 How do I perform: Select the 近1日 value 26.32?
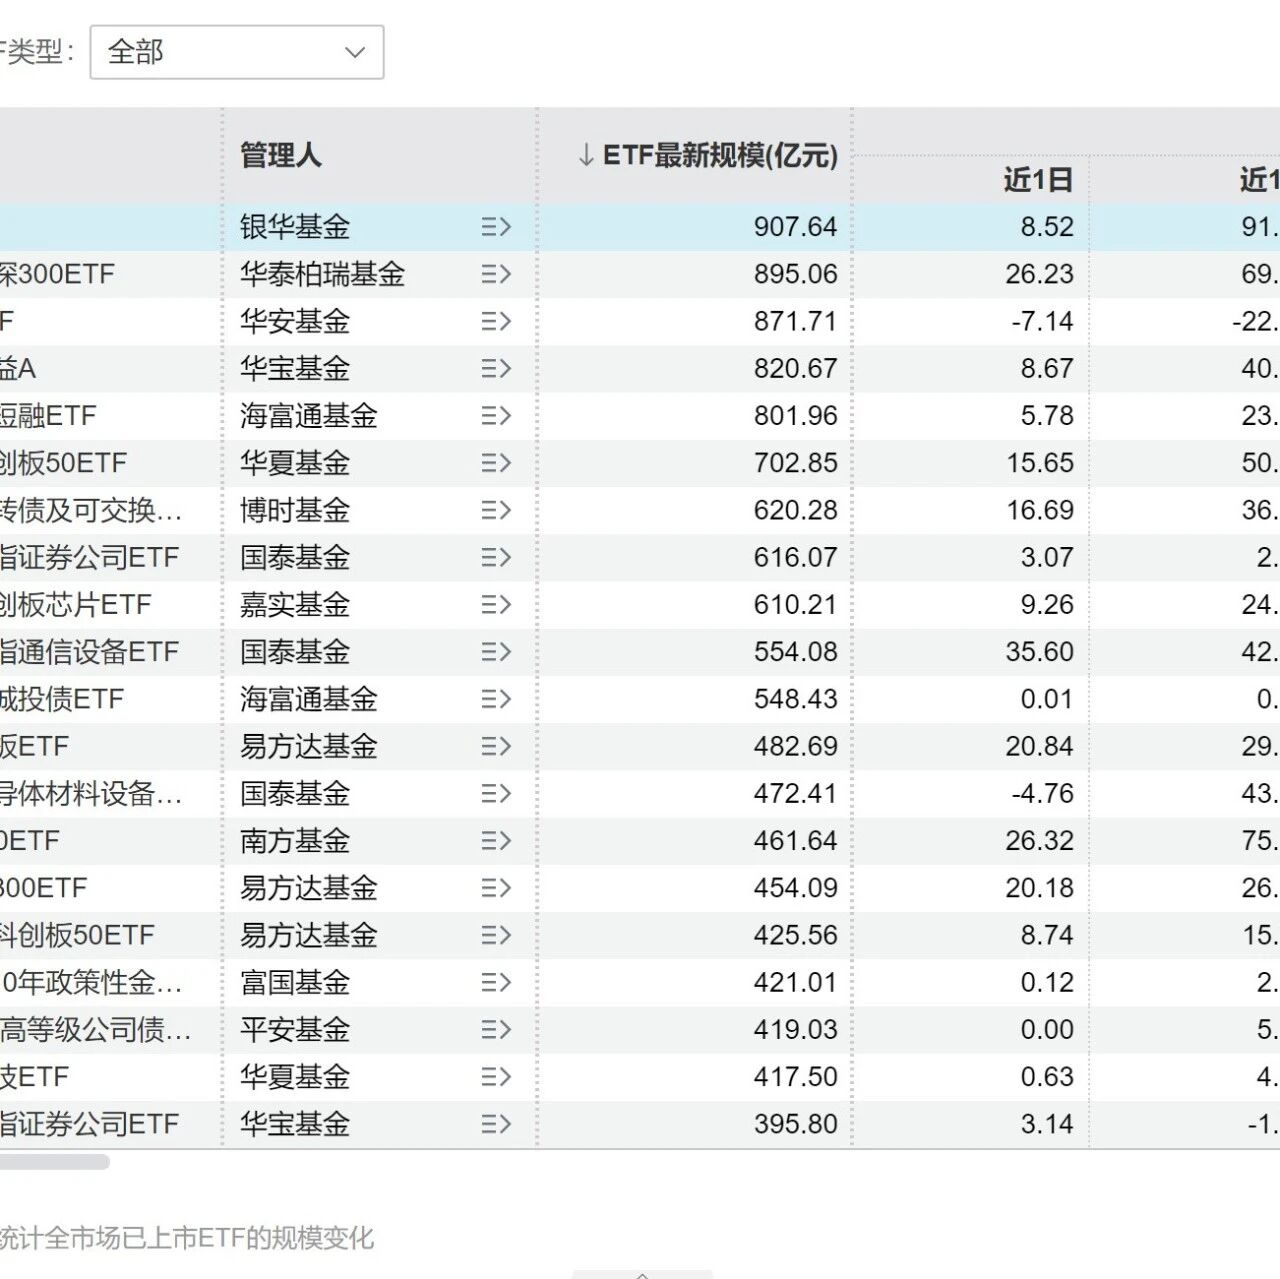(1039, 841)
